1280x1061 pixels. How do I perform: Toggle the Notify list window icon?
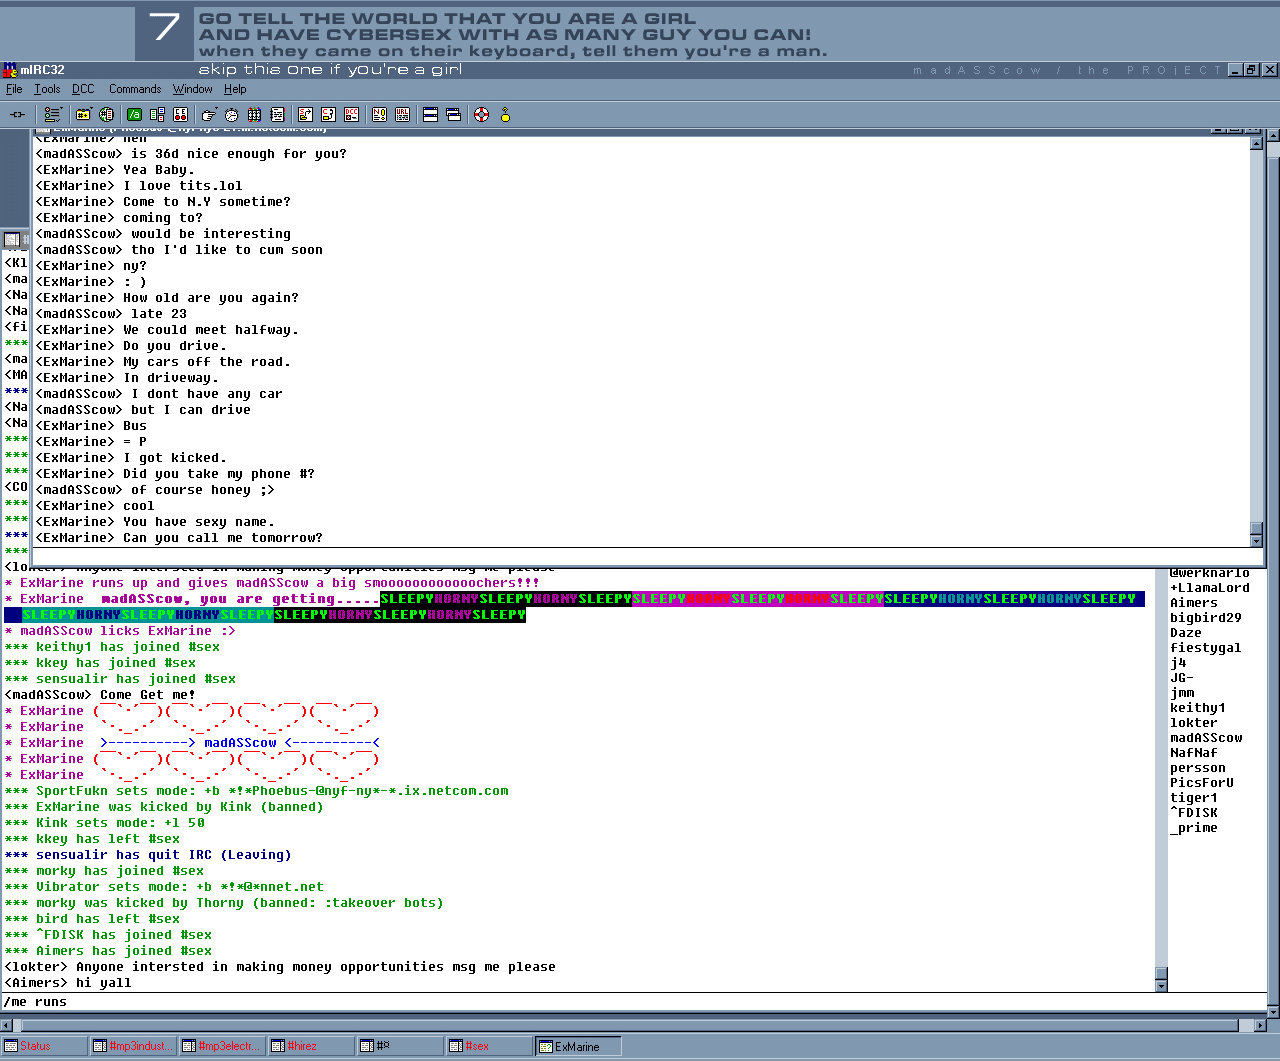coord(379,115)
